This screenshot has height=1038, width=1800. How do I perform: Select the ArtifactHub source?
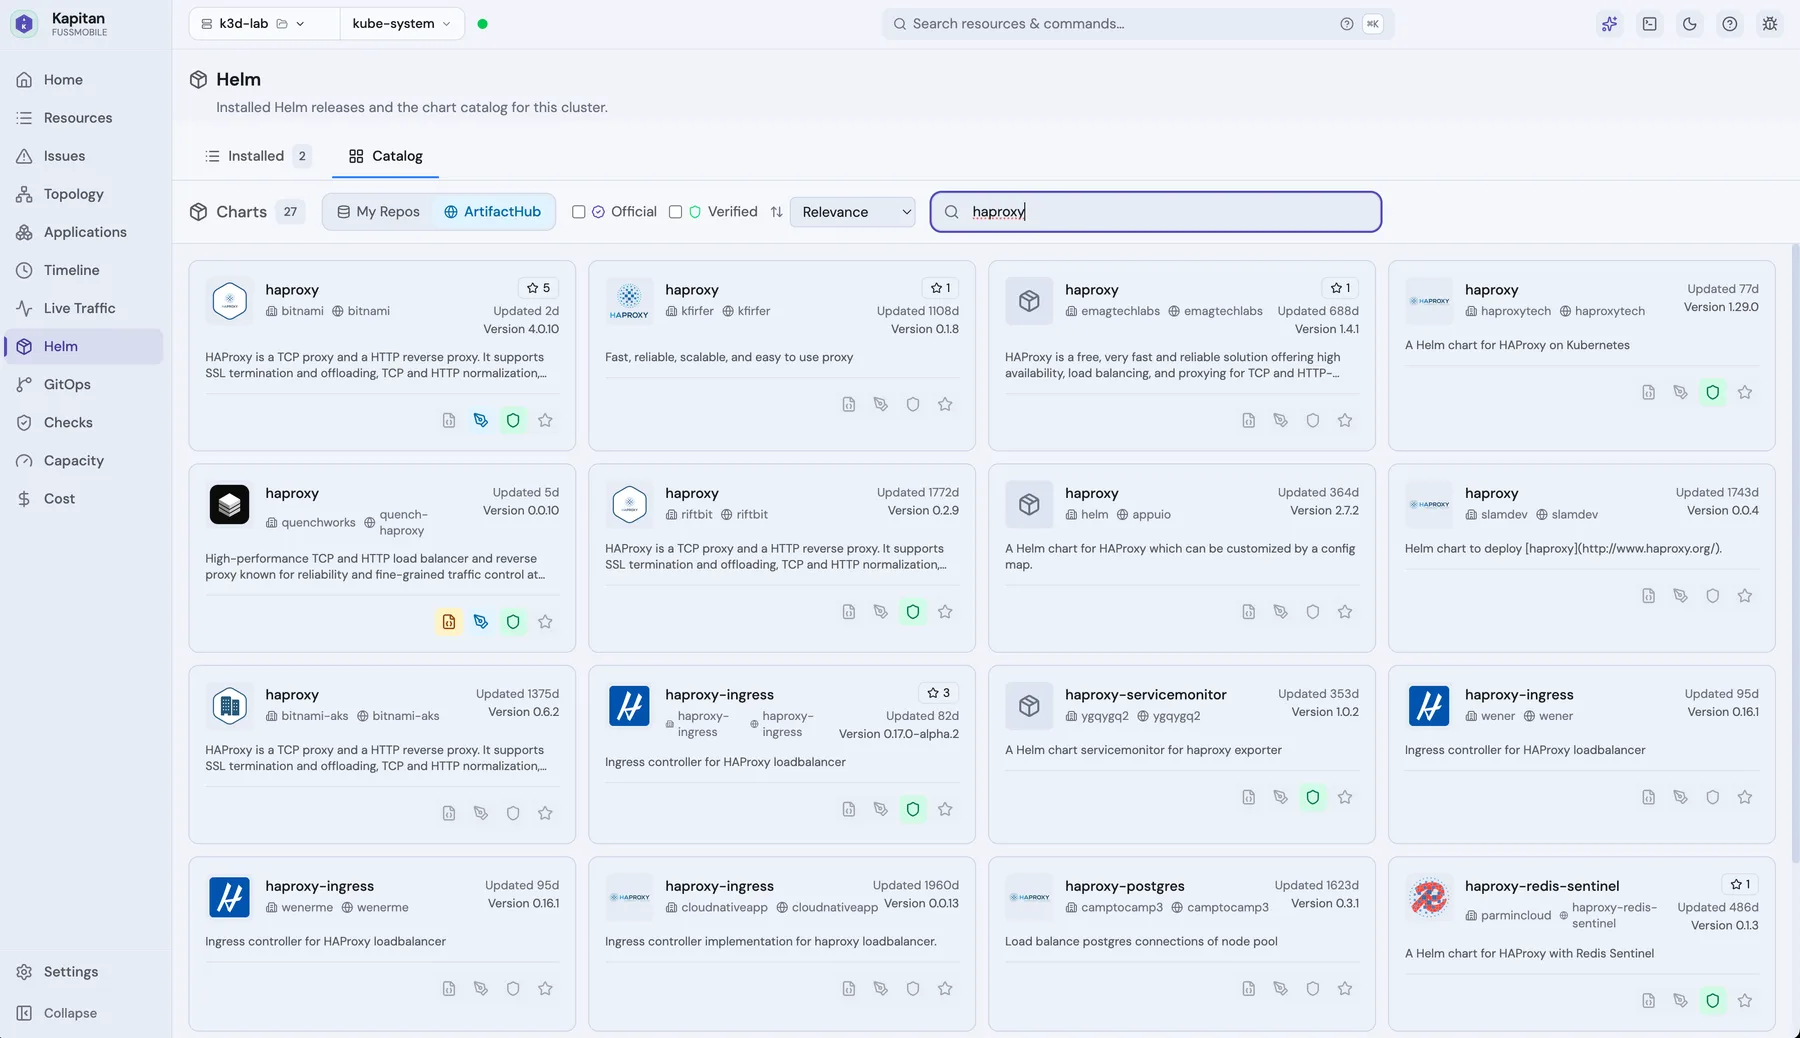493,212
